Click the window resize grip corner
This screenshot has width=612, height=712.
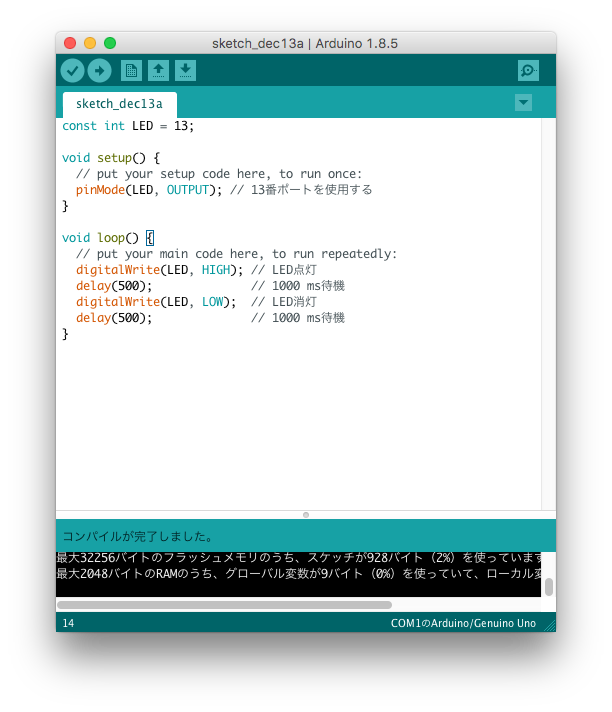550,626
